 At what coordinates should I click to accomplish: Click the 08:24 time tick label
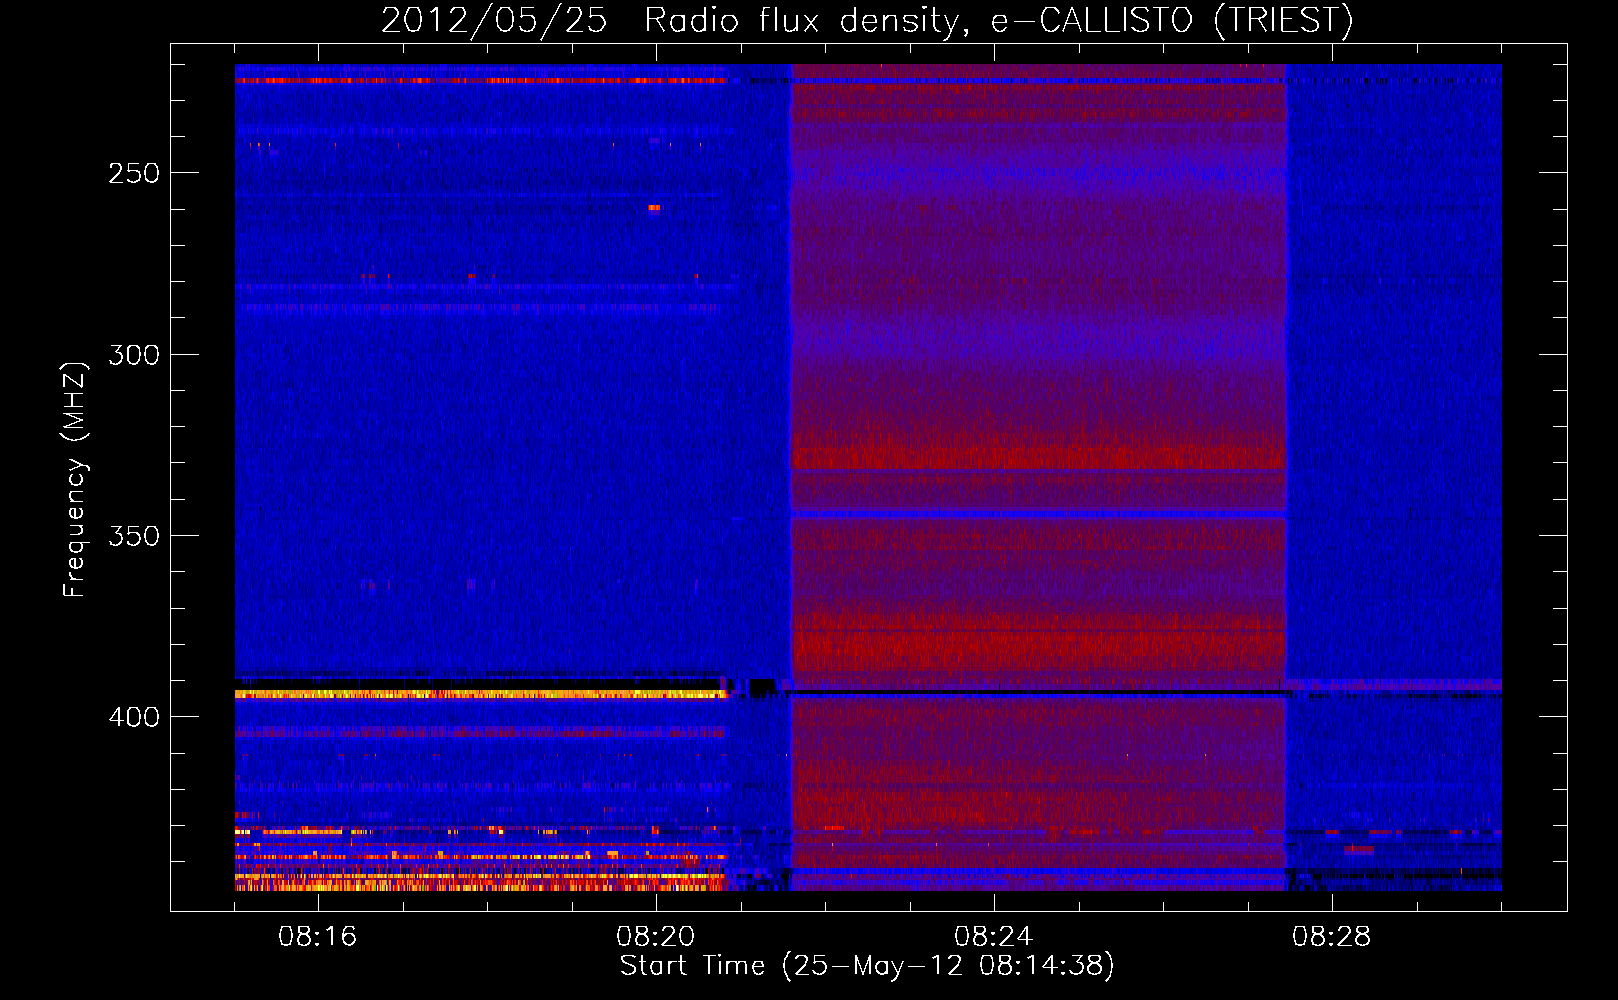[x=993, y=937]
